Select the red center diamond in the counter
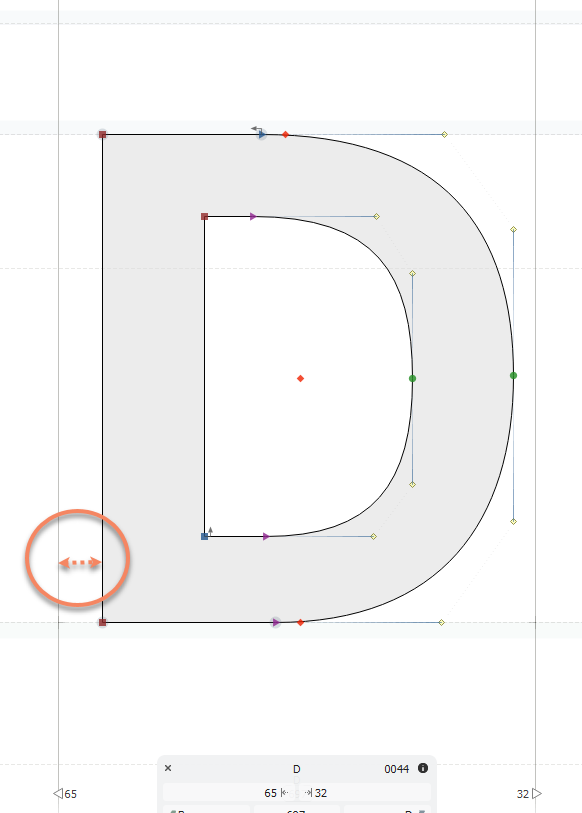 click(x=300, y=379)
